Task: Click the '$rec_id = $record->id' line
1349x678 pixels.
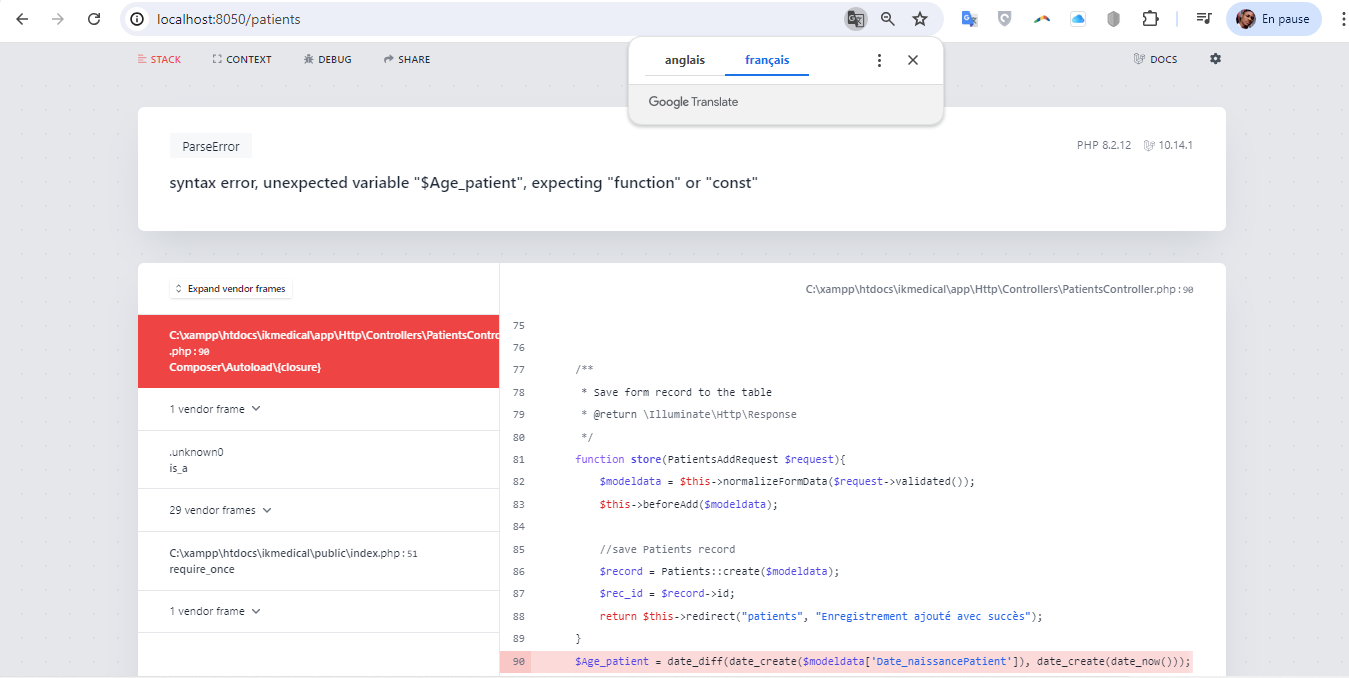Action: coord(667,594)
